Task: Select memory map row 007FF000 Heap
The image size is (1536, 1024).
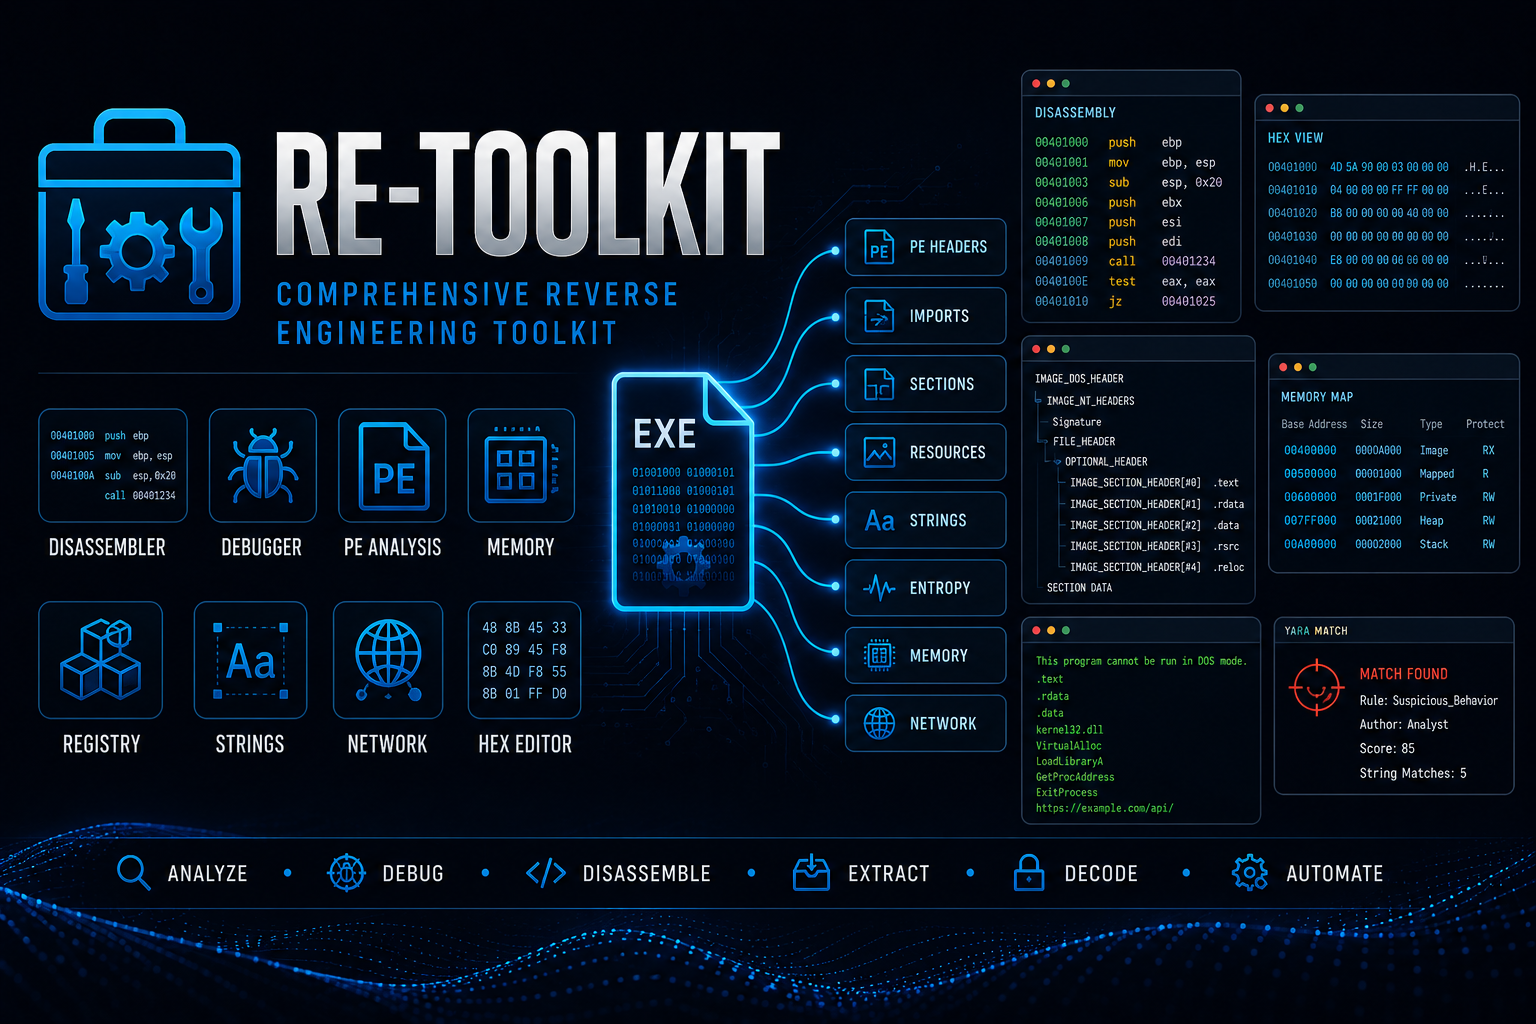Action: (1390, 520)
